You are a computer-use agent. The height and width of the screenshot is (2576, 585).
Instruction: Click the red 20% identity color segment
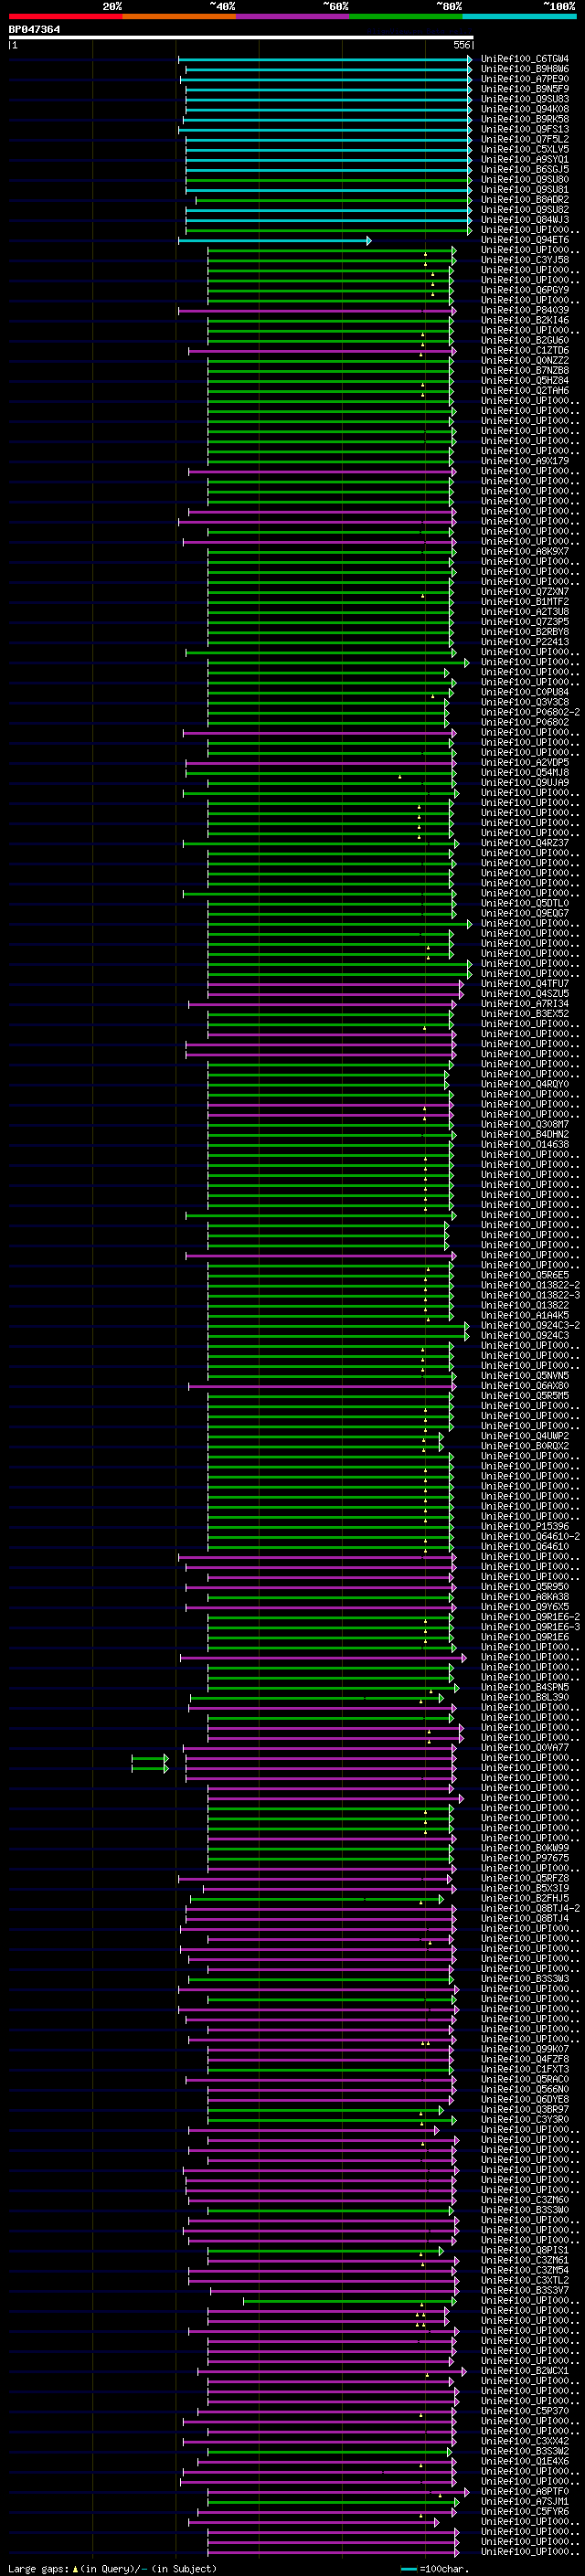pyautogui.click(x=65, y=17)
